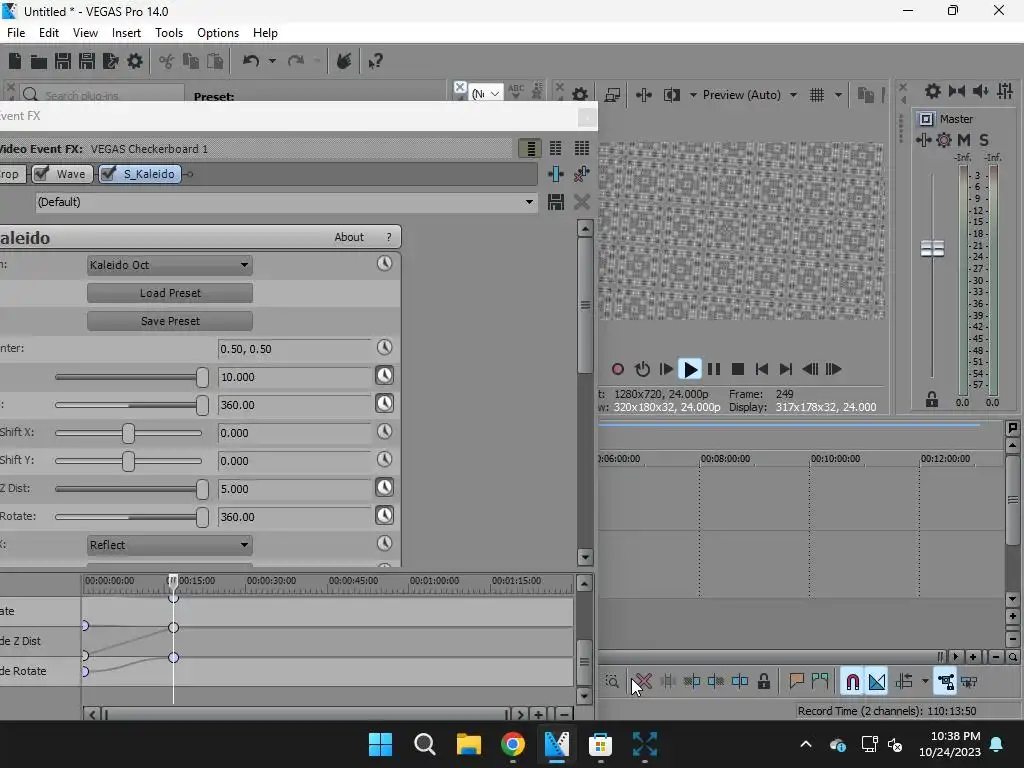Click the Record button
1024x768 pixels.
617,369
